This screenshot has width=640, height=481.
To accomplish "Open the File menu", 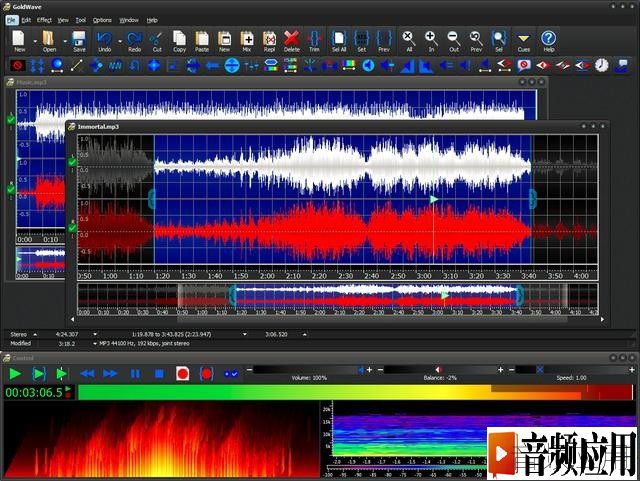I will tap(12, 20).
